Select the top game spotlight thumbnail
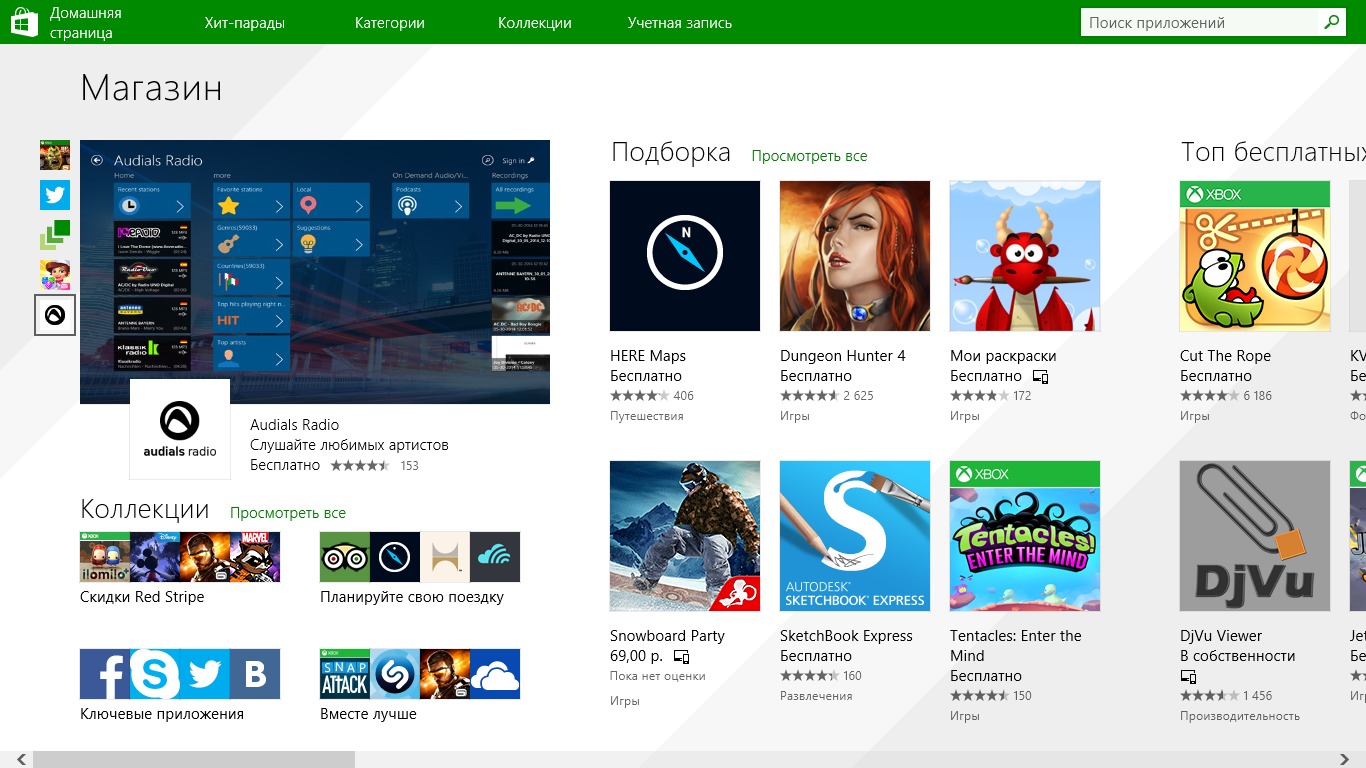The image size is (1366, 768). (x=55, y=155)
